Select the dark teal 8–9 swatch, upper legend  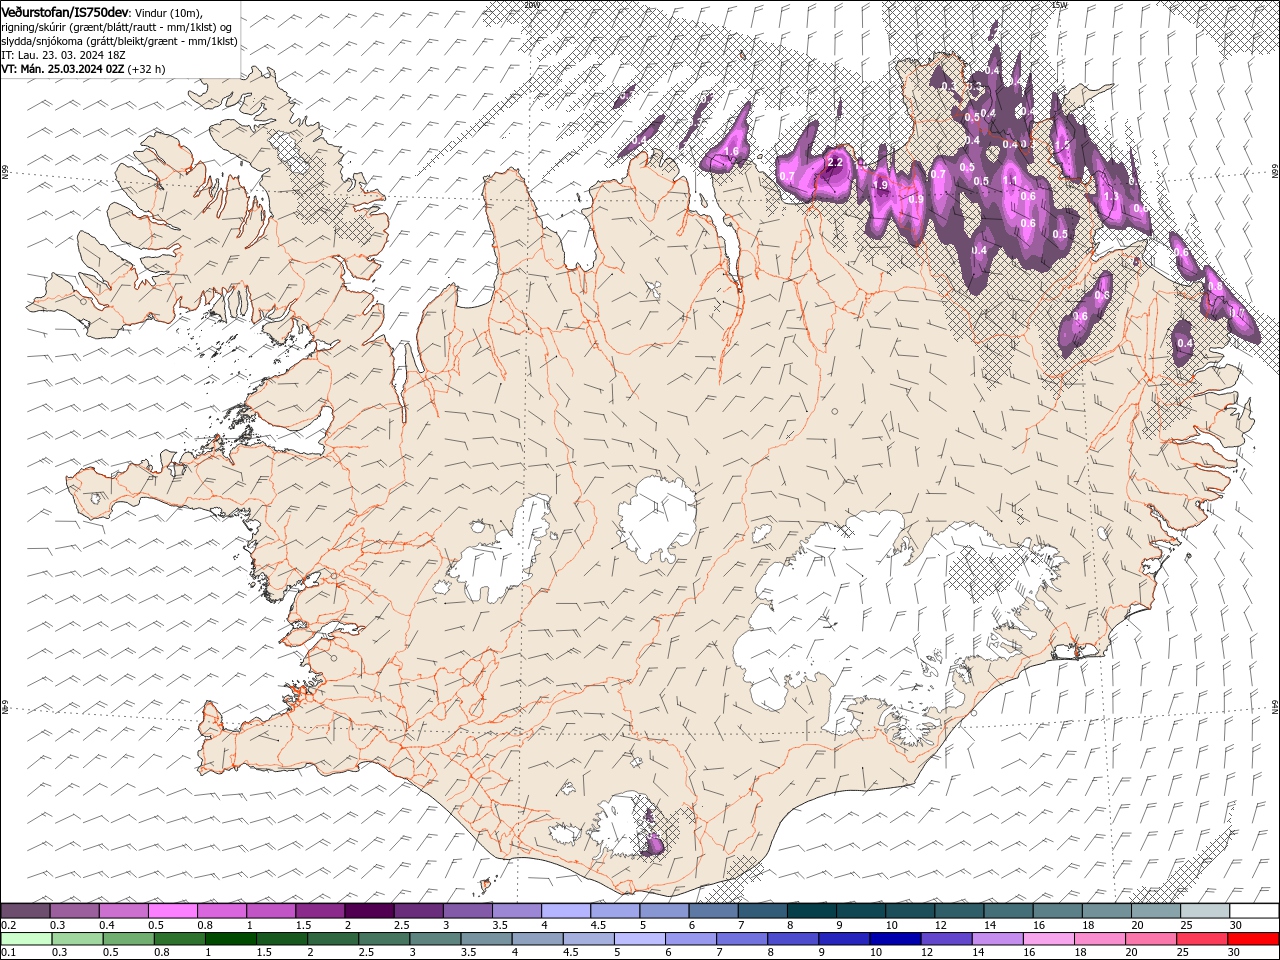click(812, 911)
